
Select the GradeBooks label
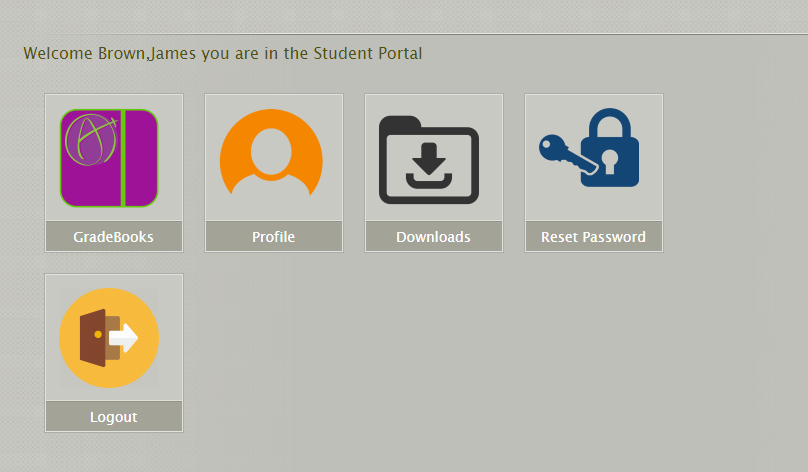[x=113, y=237]
